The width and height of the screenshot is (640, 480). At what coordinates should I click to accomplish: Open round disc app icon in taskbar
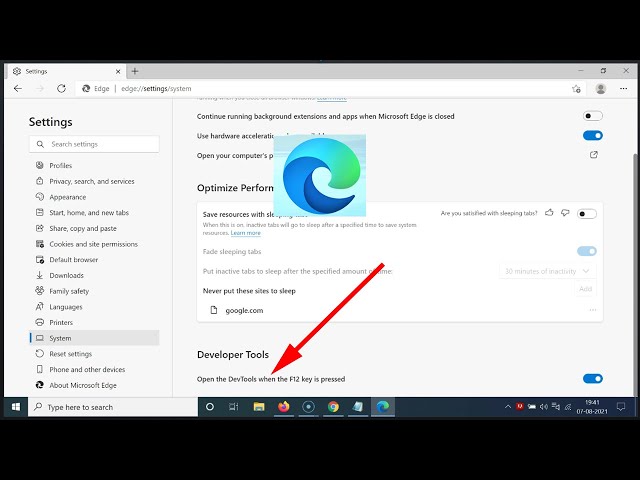(x=309, y=407)
